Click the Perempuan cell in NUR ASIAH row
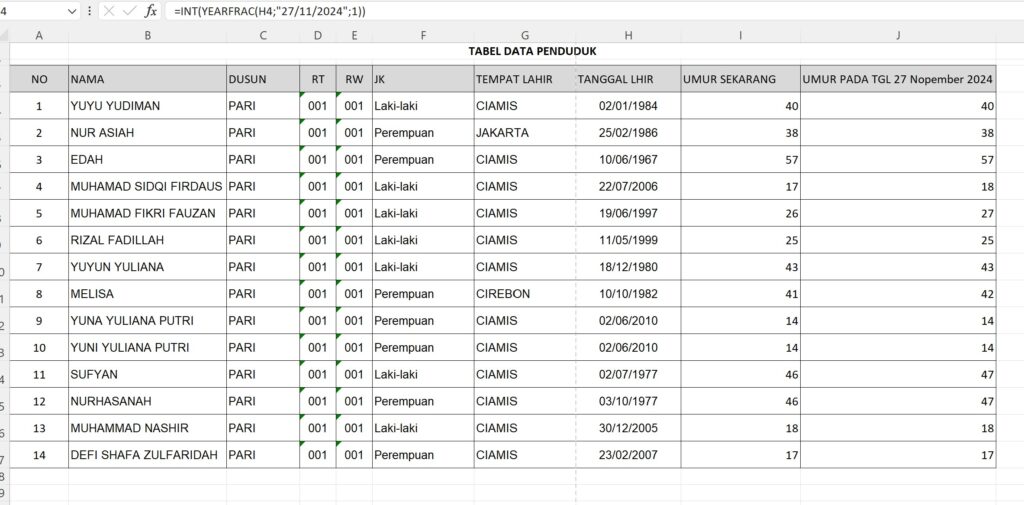The height and width of the screenshot is (505, 1024). tap(424, 133)
